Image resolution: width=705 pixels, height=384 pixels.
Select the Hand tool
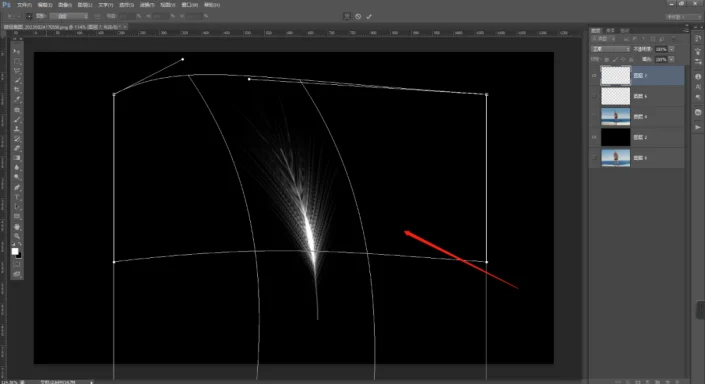click(x=17, y=227)
